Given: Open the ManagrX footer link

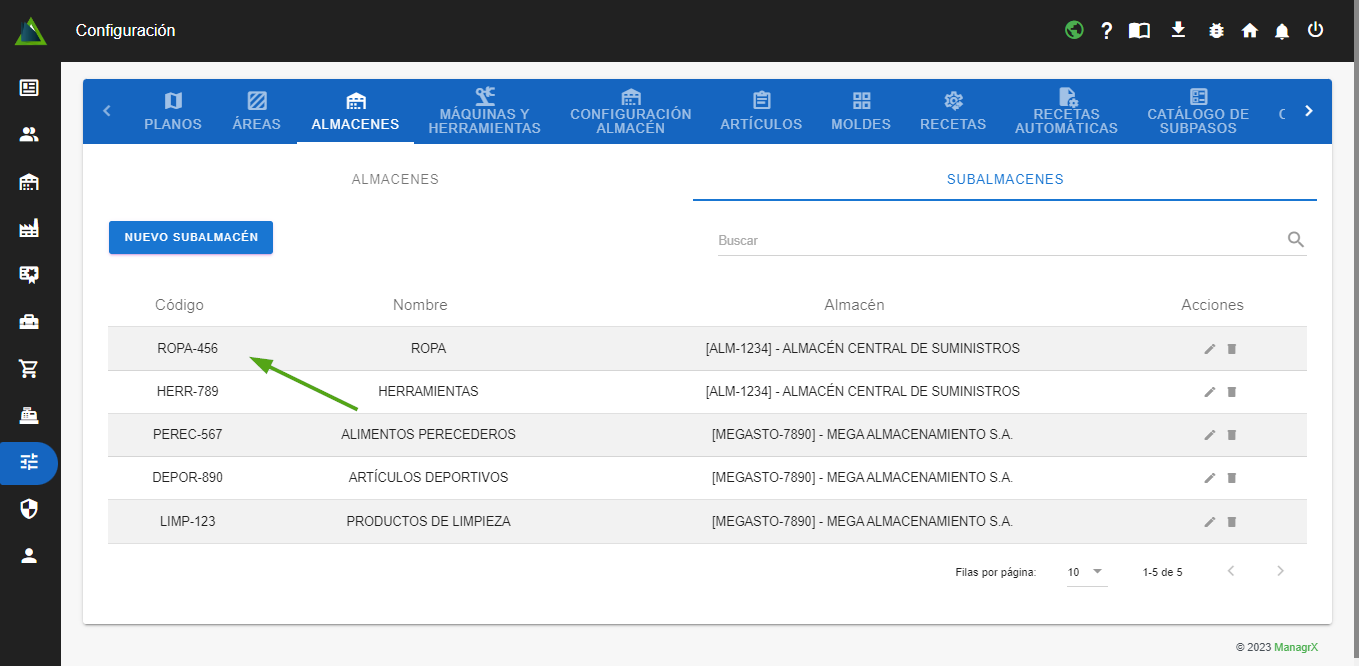Looking at the screenshot, I should 1295,647.
